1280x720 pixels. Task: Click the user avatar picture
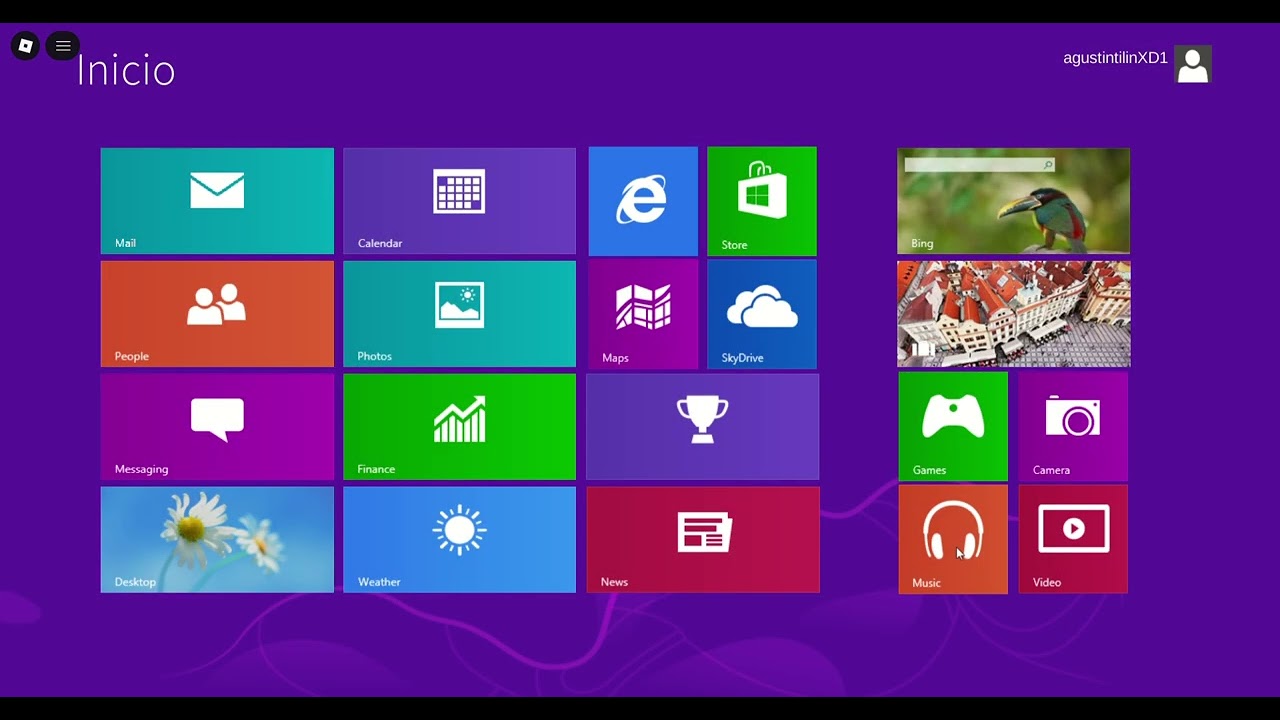pyautogui.click(x=1193, y=64)
